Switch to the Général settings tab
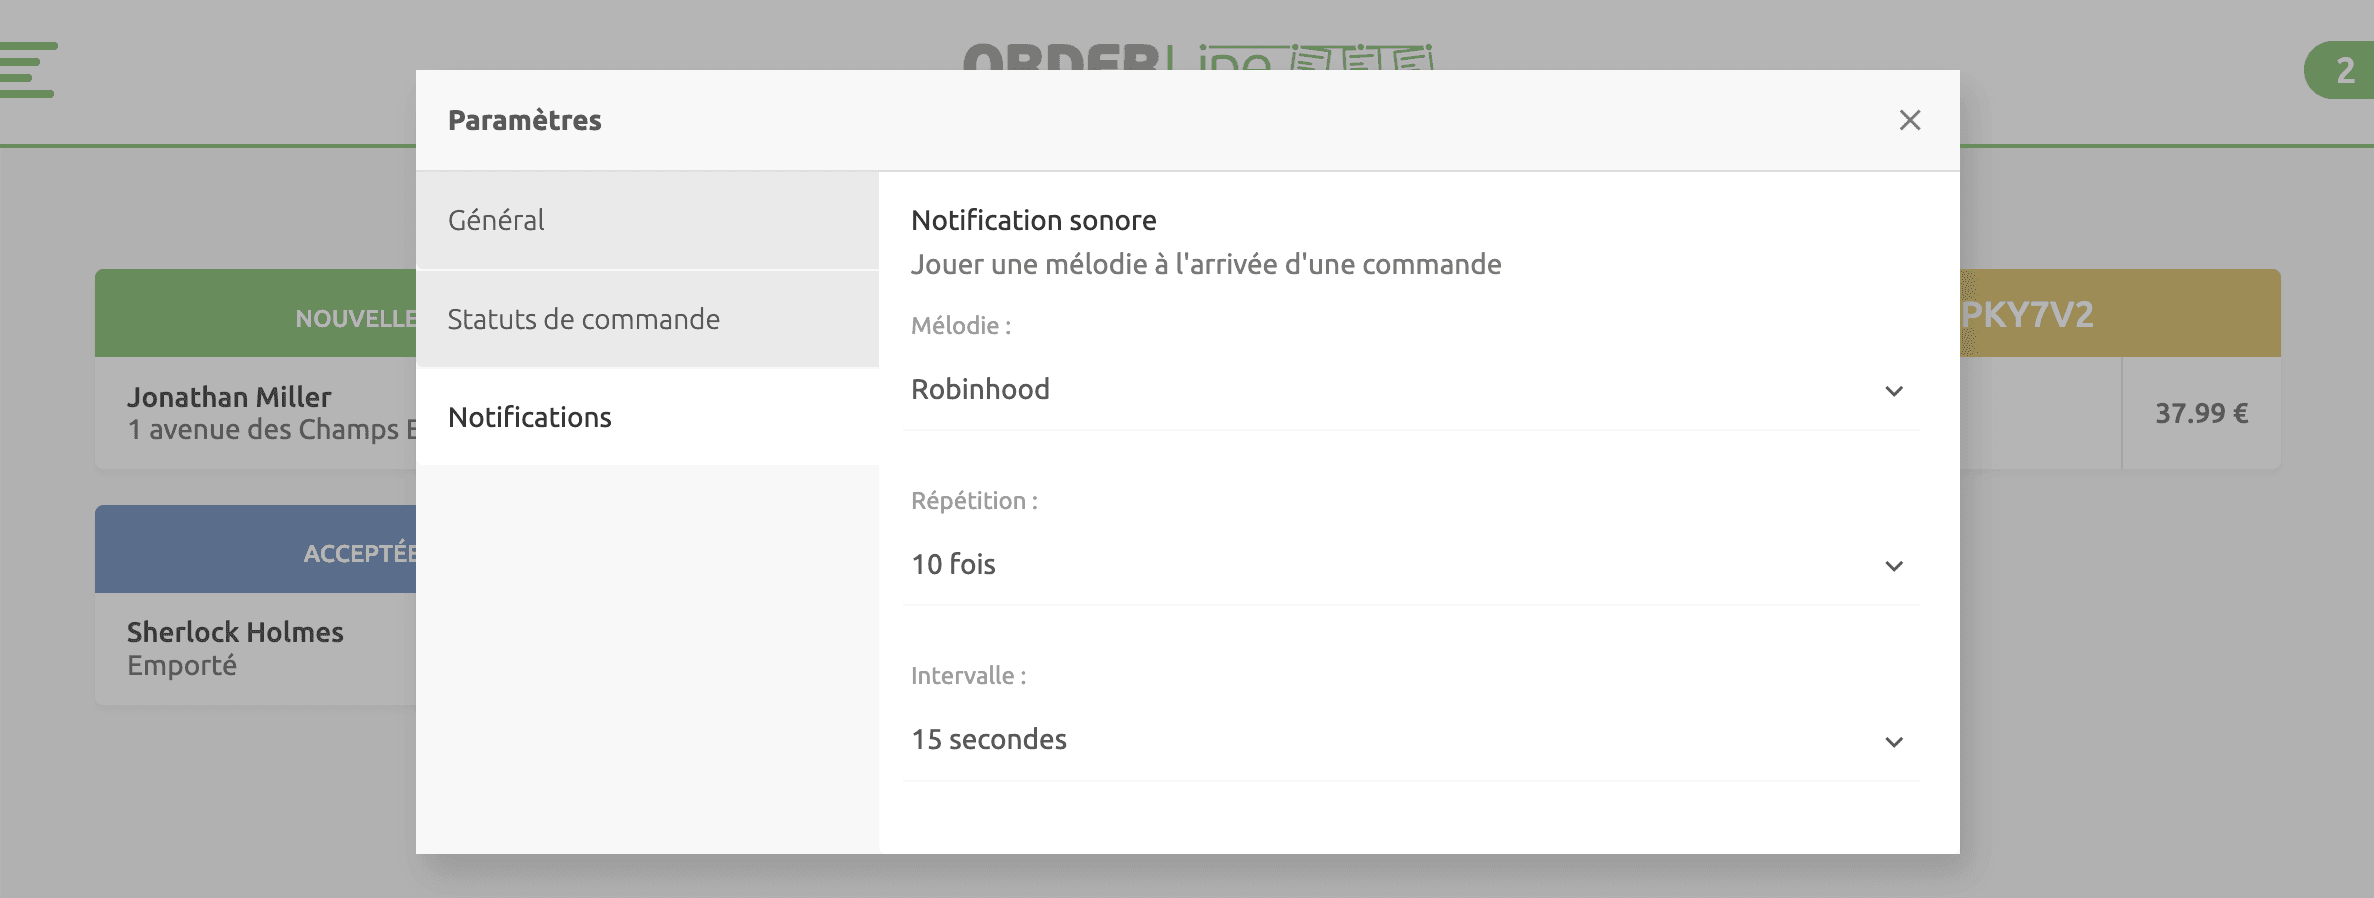Viewport: 2374px width, 898px height. pyautogui.click(x=496, y=220)
